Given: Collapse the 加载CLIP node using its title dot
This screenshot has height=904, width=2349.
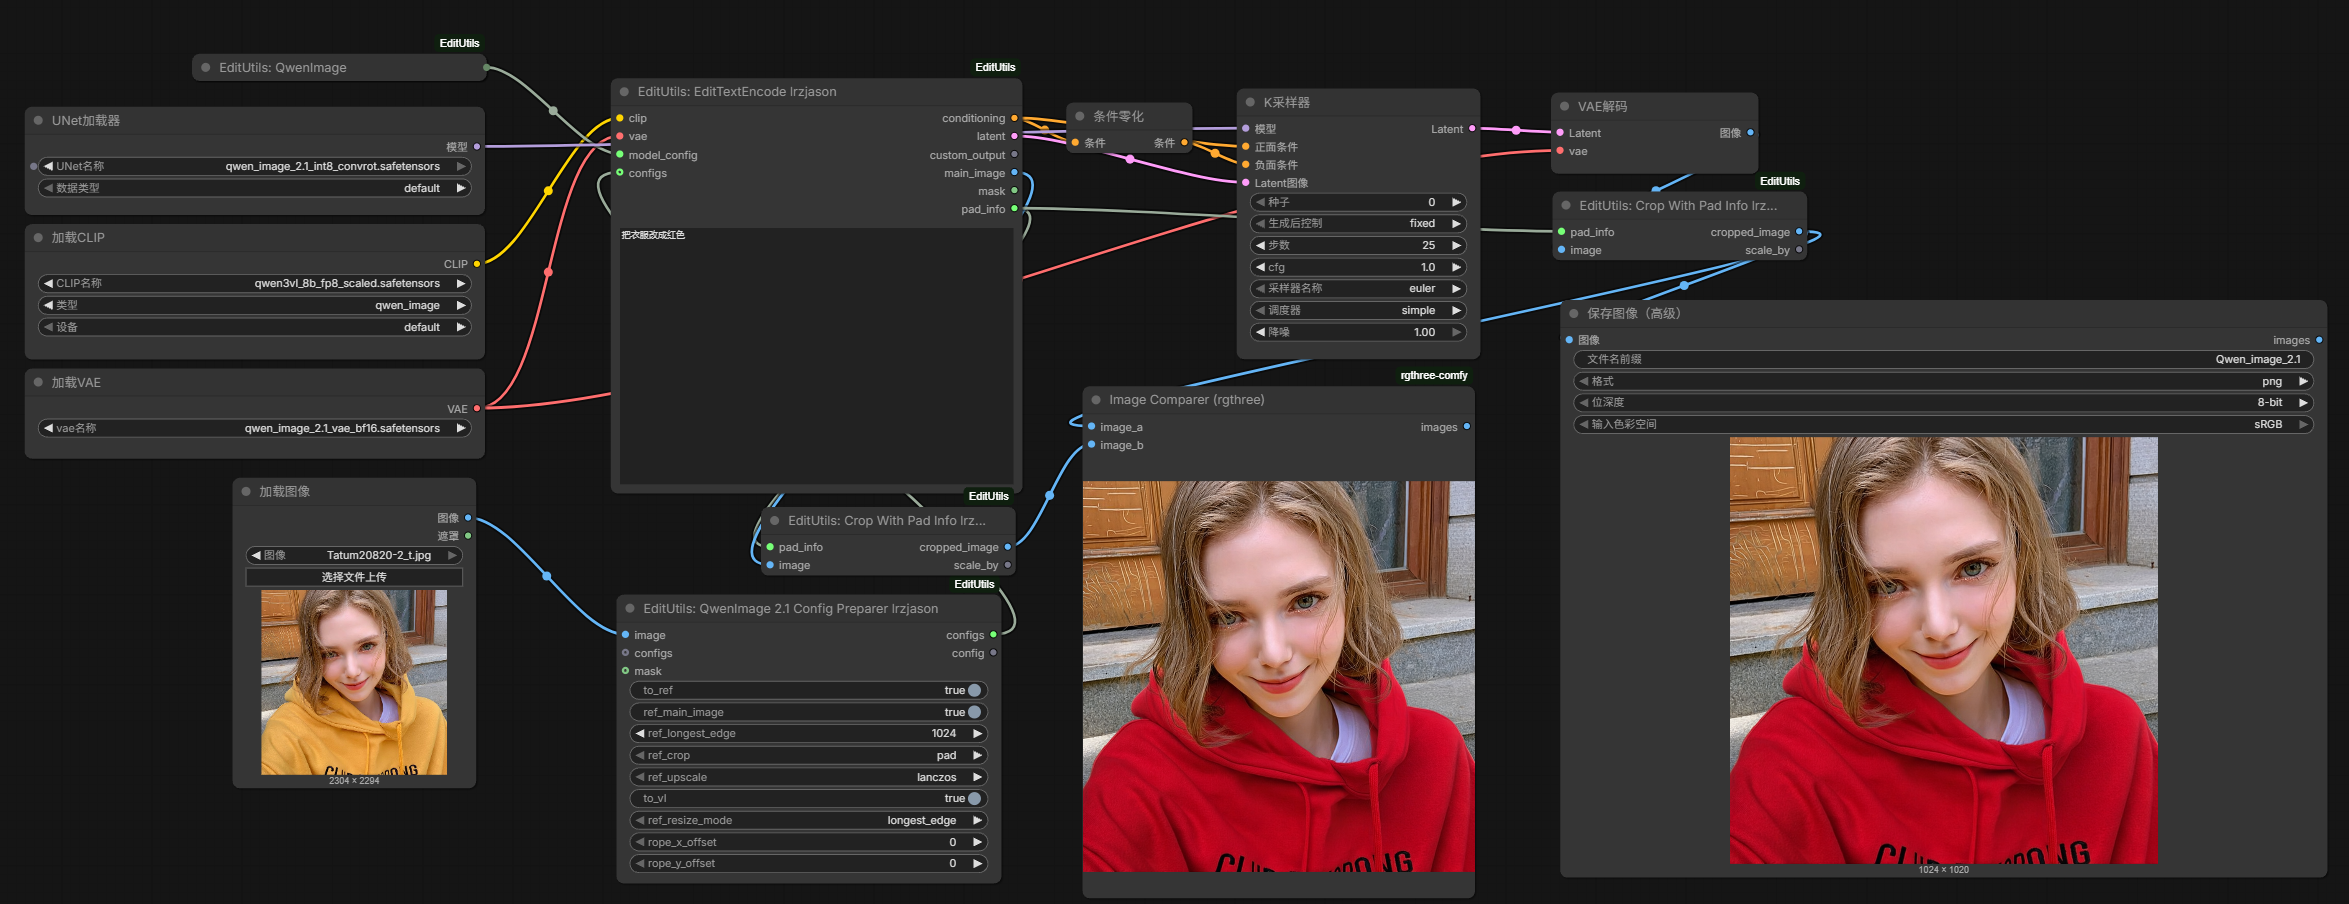Looking at the screenshot, I should click(x=38, y=237).
